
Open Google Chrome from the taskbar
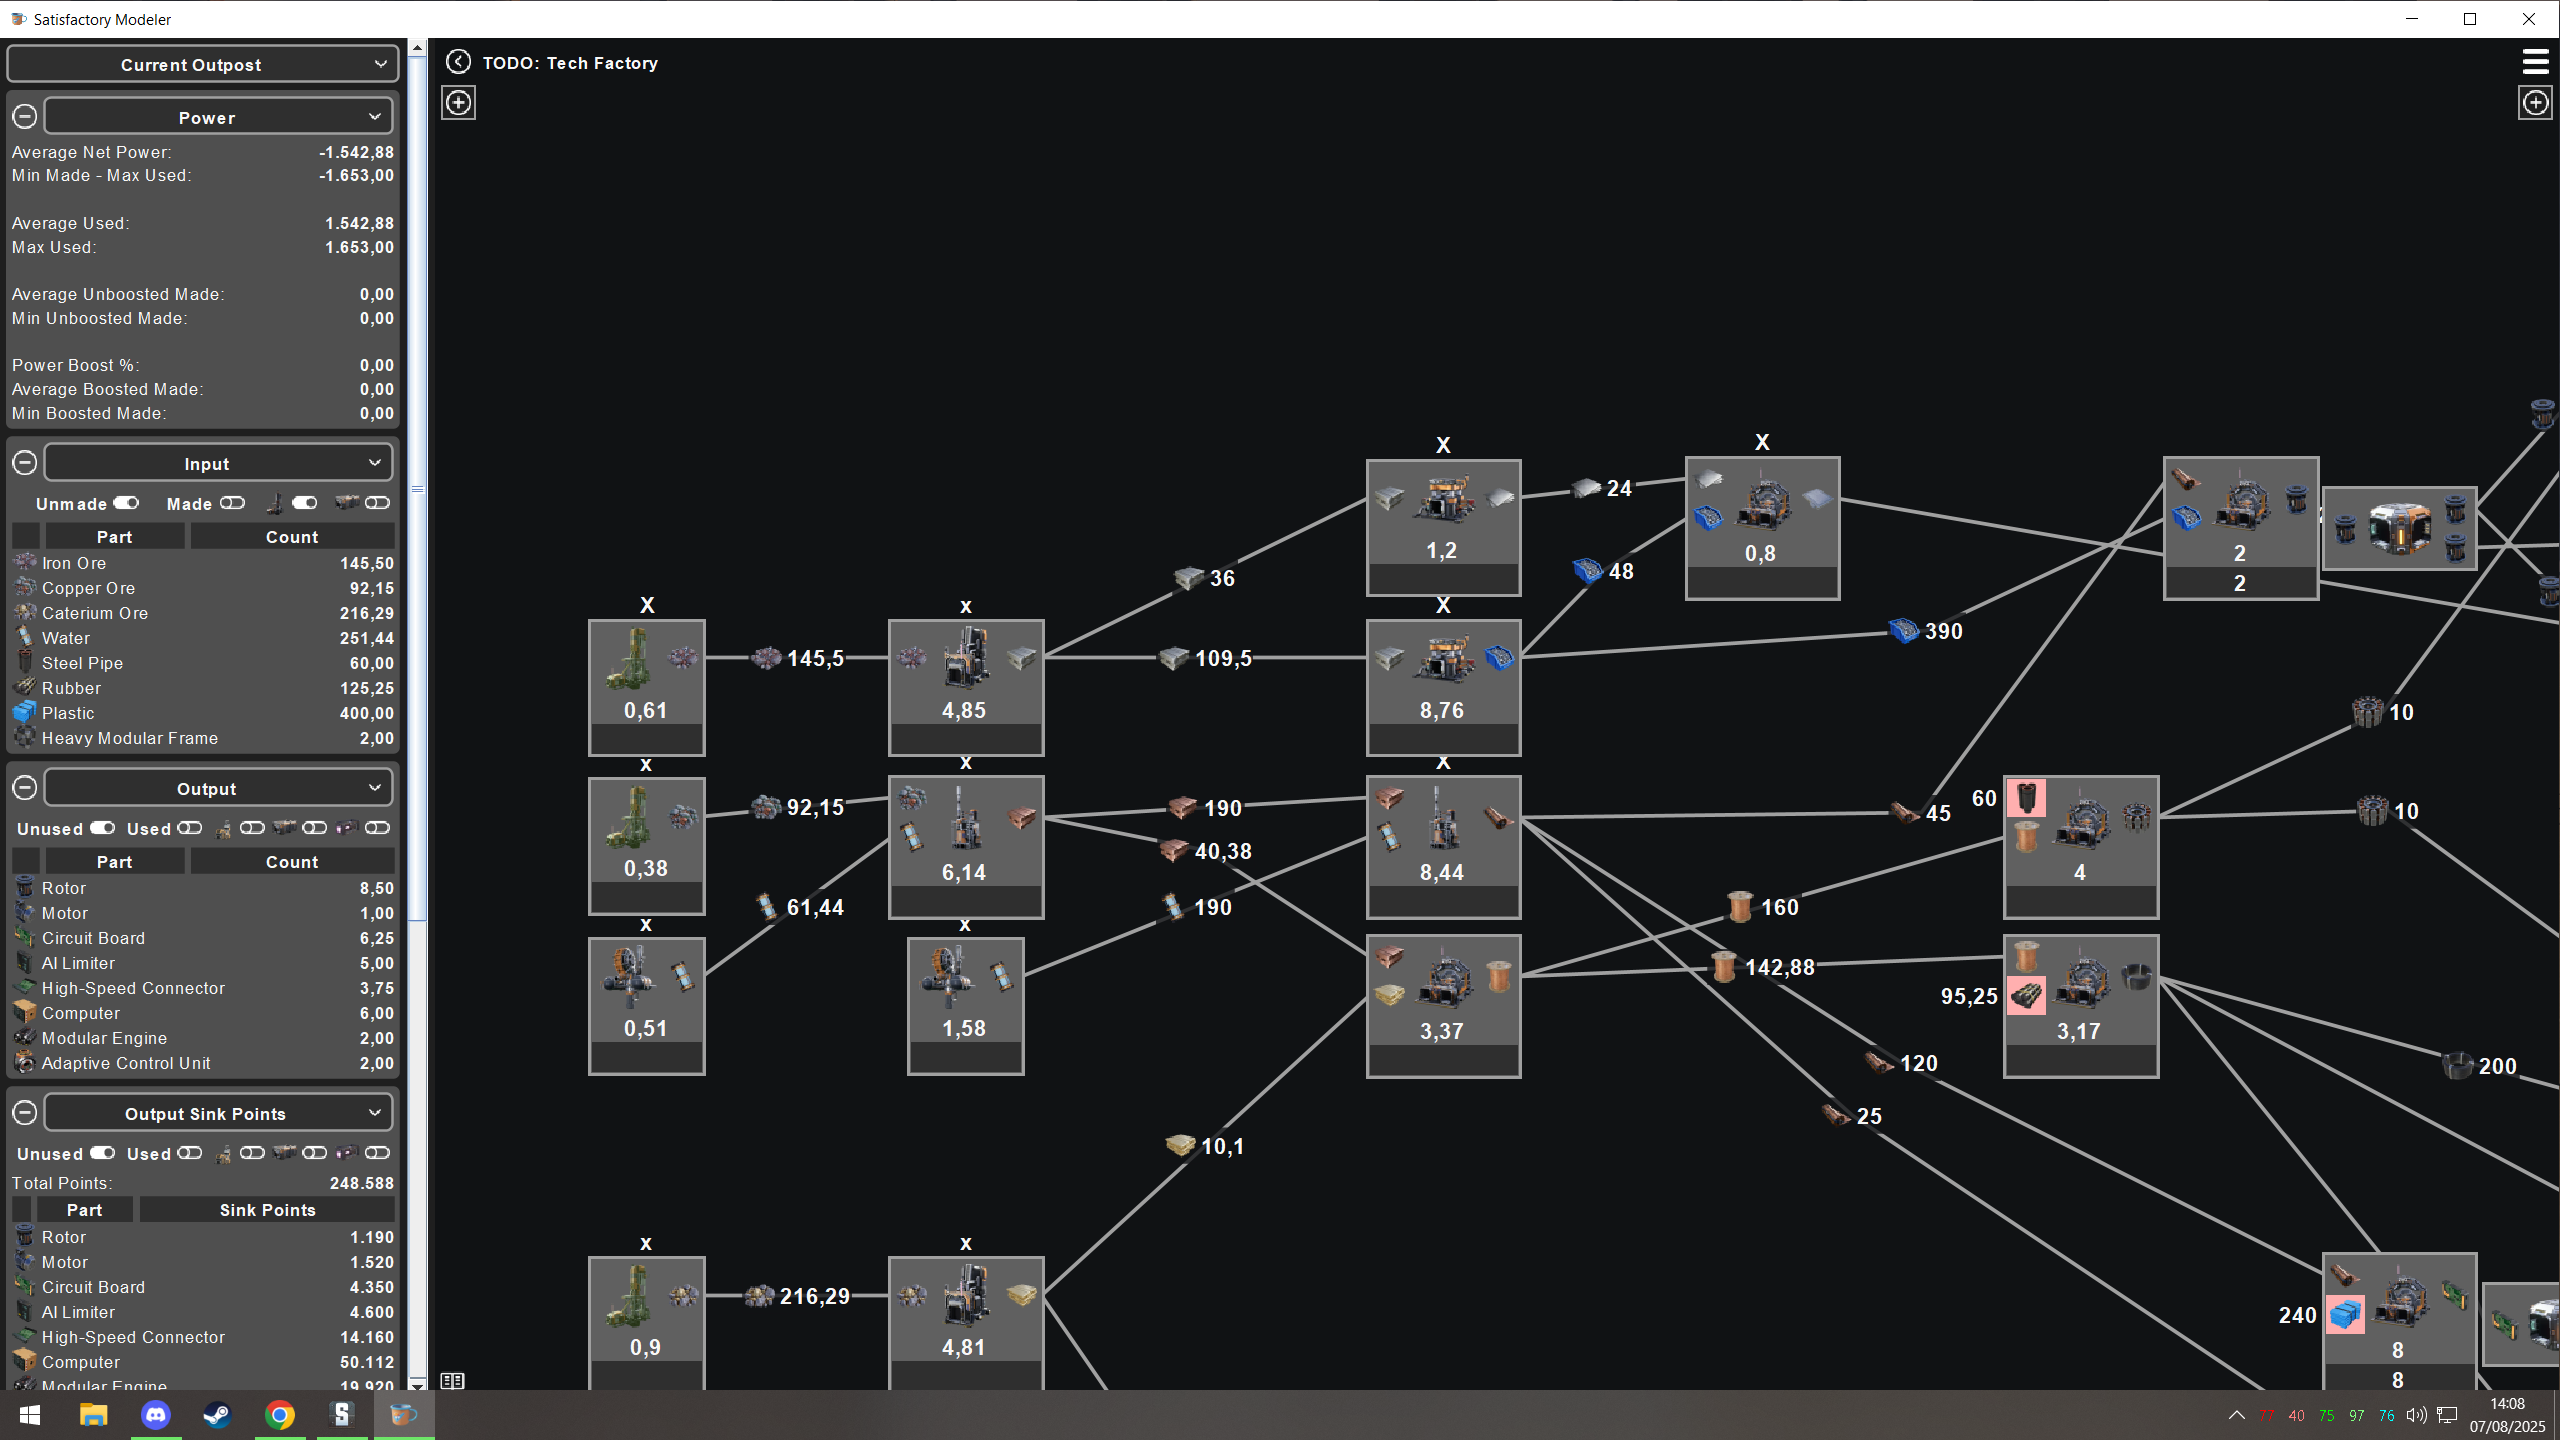tap(280, 1415)
